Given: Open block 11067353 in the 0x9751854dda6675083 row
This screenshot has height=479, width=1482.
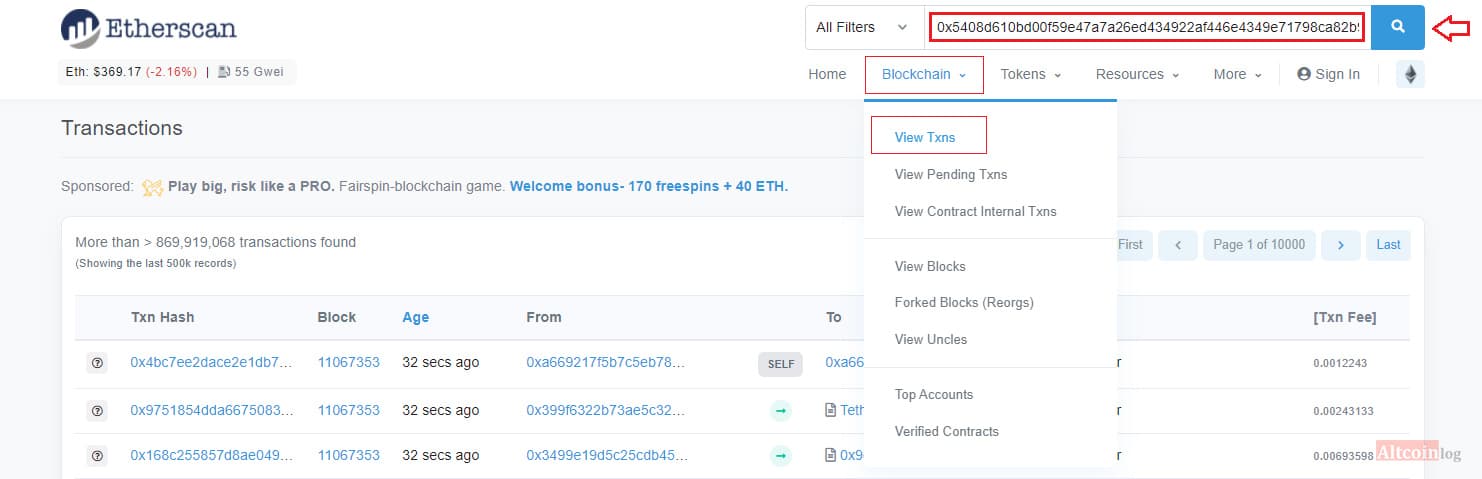Looking at the screenshot, I should 349,409.
